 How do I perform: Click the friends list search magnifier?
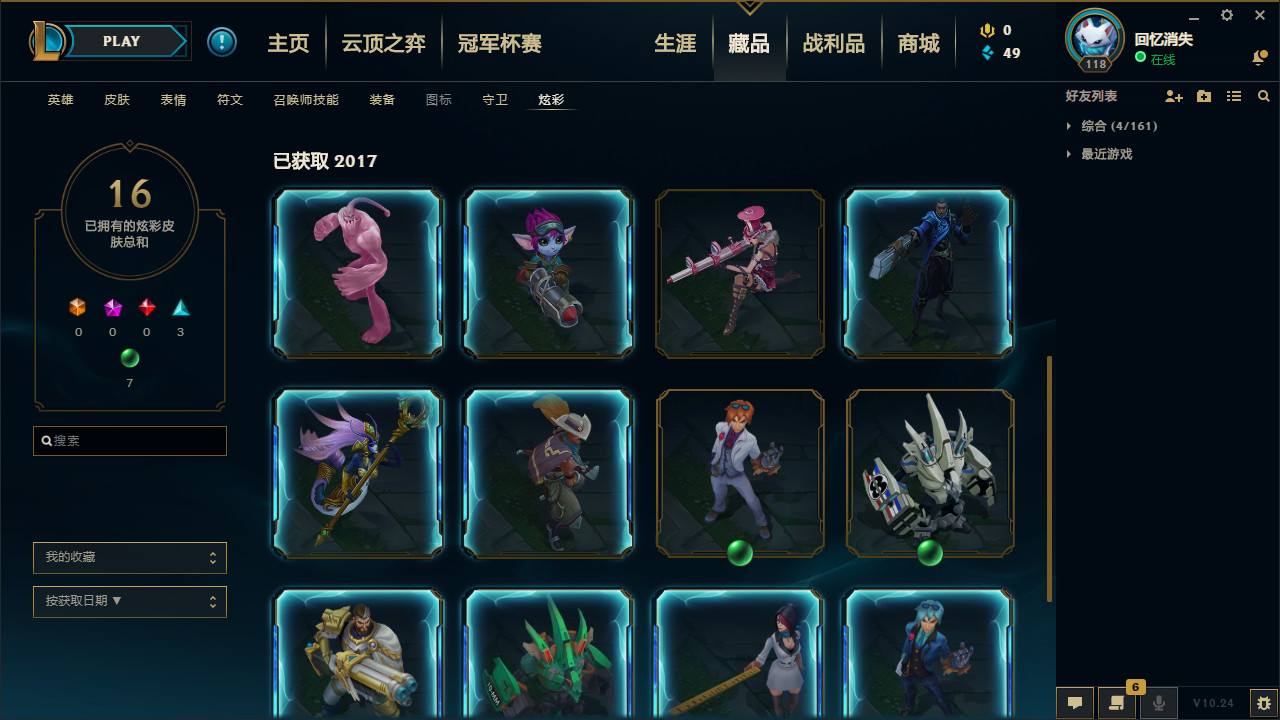pyautogui.click(x=1264, y=96)
